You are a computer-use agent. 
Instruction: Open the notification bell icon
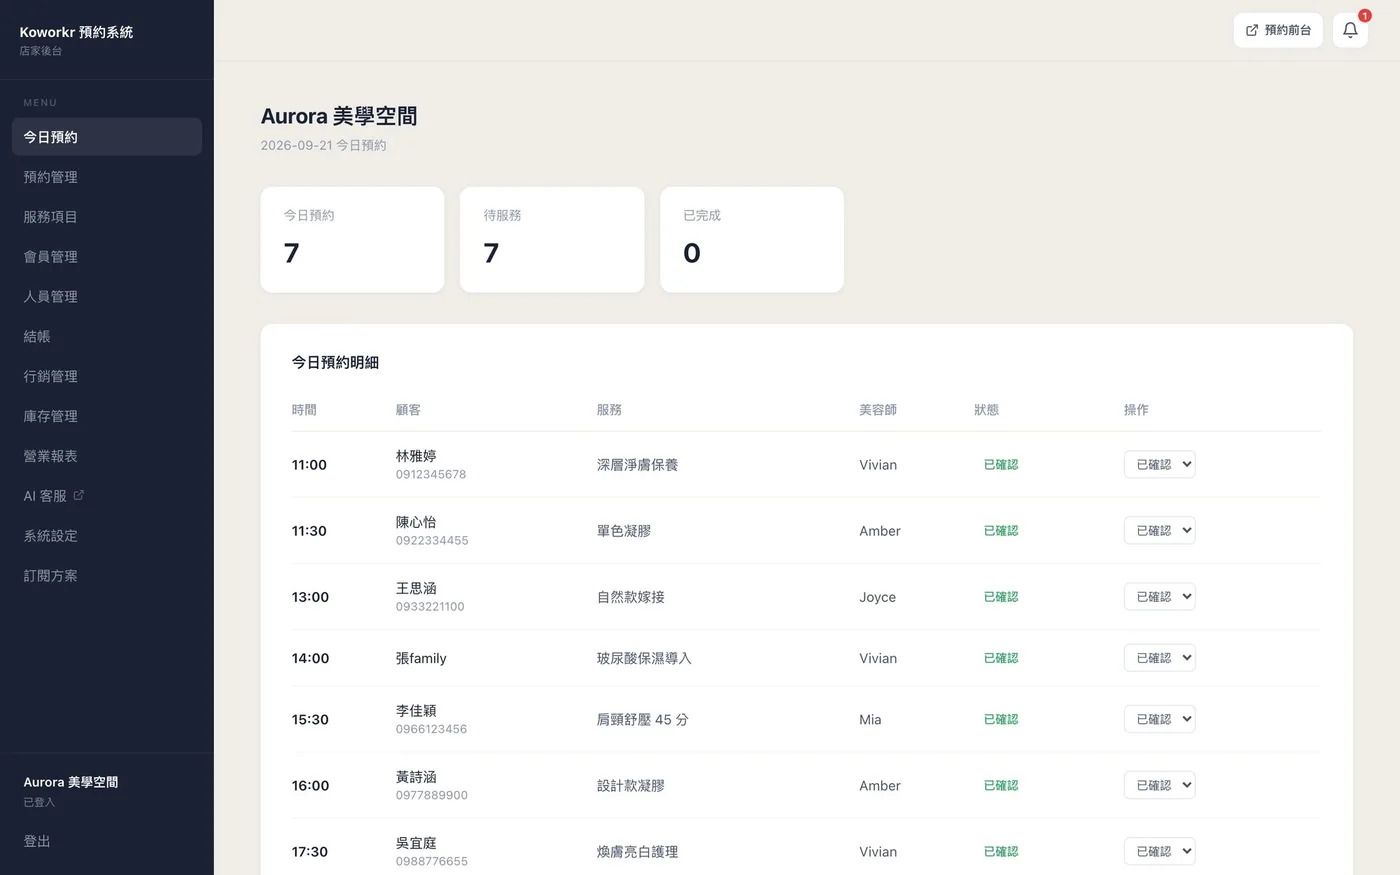[1350, 30]
